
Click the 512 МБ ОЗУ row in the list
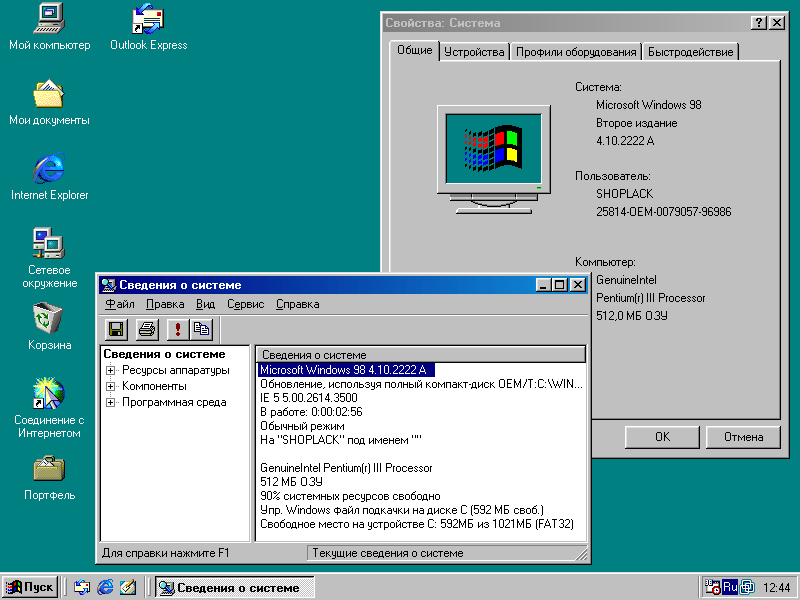pyautogui.click(x=291, y=482)
